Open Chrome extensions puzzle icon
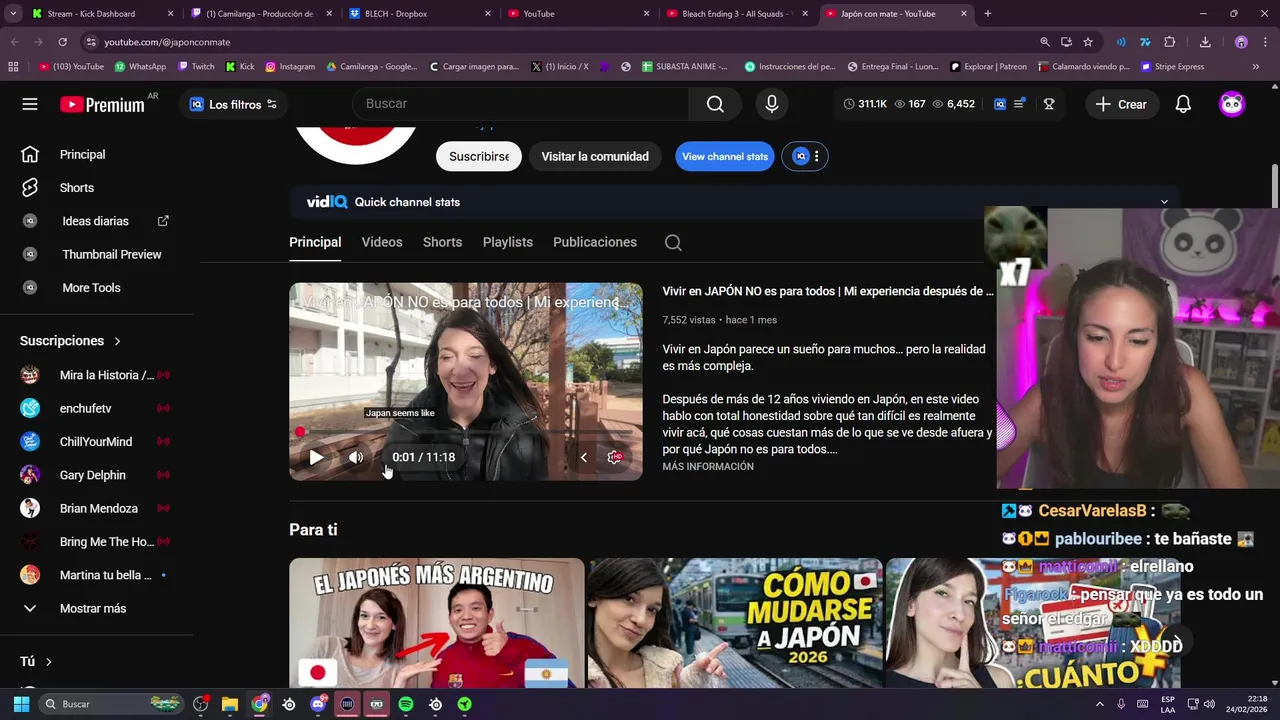 (x=1169, y=42)
